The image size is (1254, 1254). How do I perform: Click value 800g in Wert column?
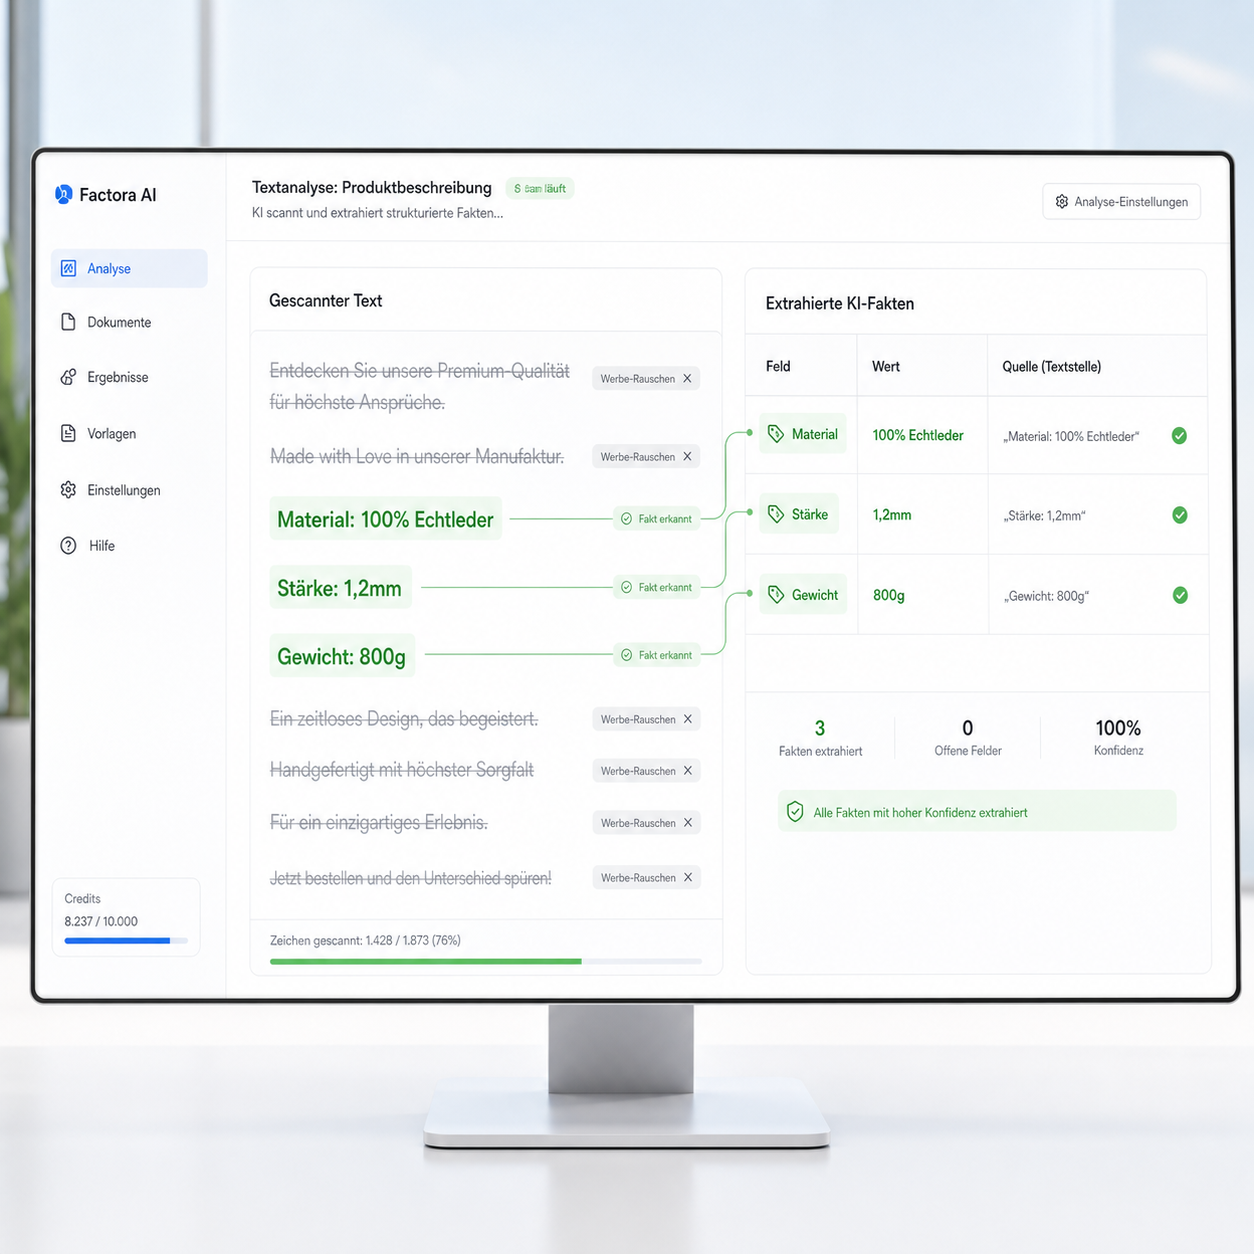click(889, 595)
